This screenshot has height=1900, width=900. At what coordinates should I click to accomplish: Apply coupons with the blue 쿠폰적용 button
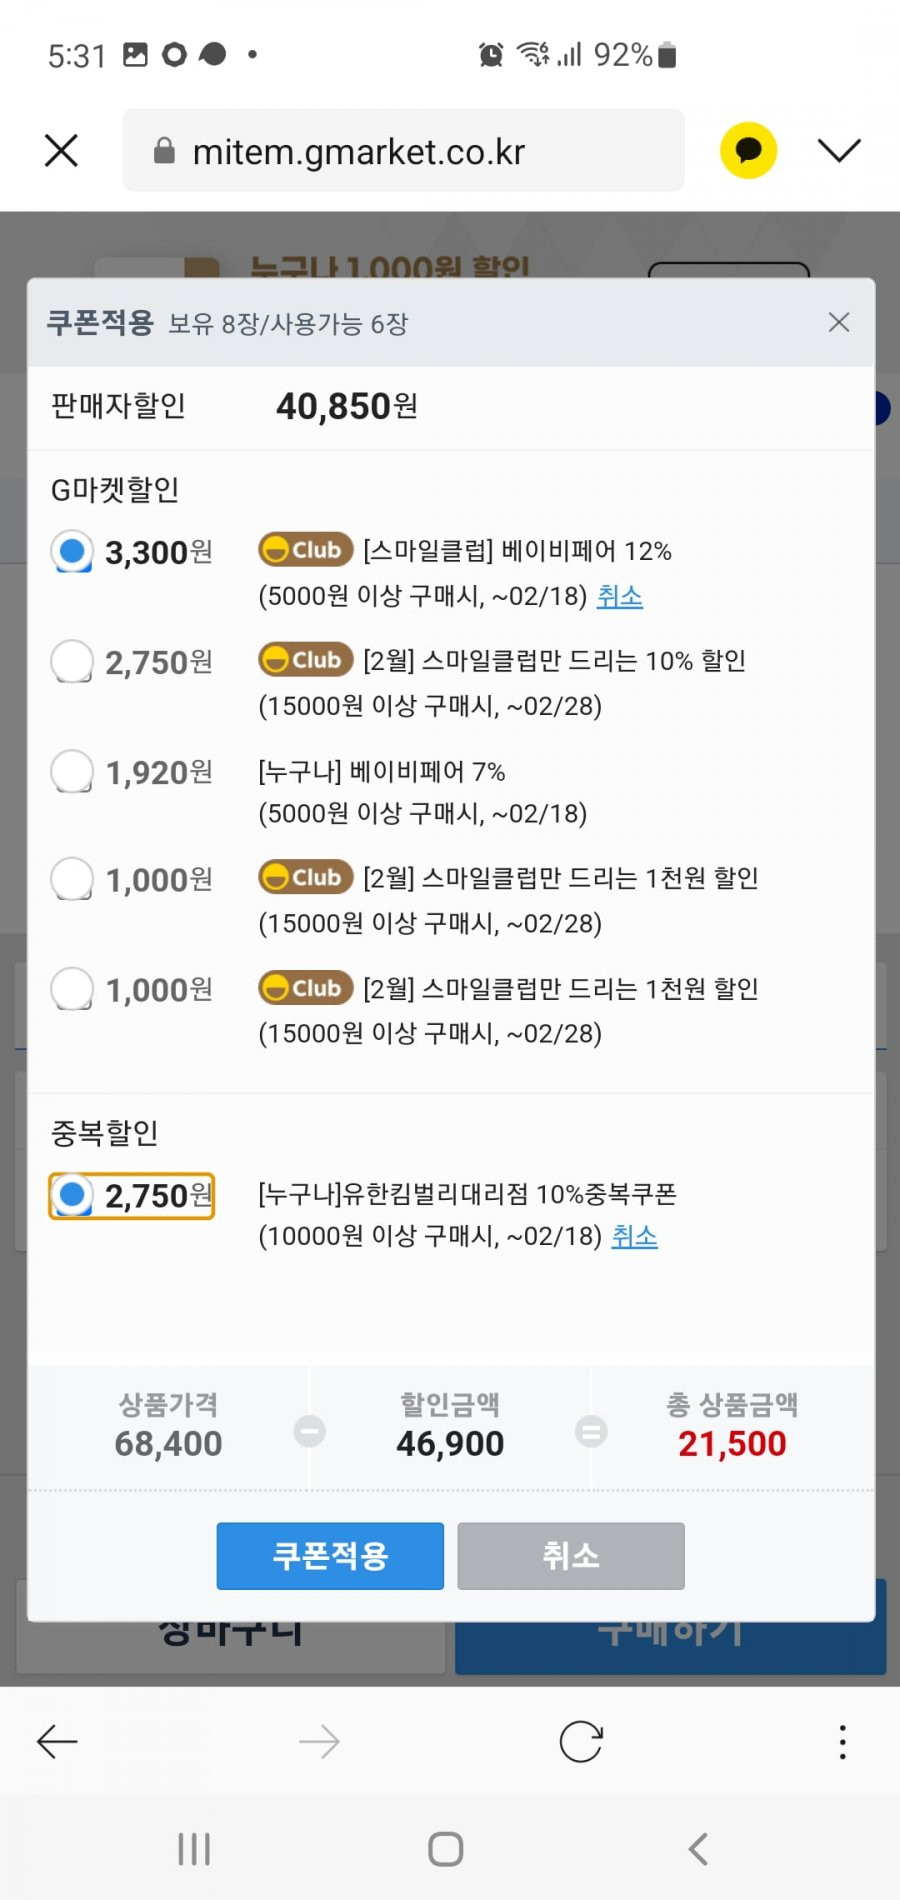click(330, 1556)
